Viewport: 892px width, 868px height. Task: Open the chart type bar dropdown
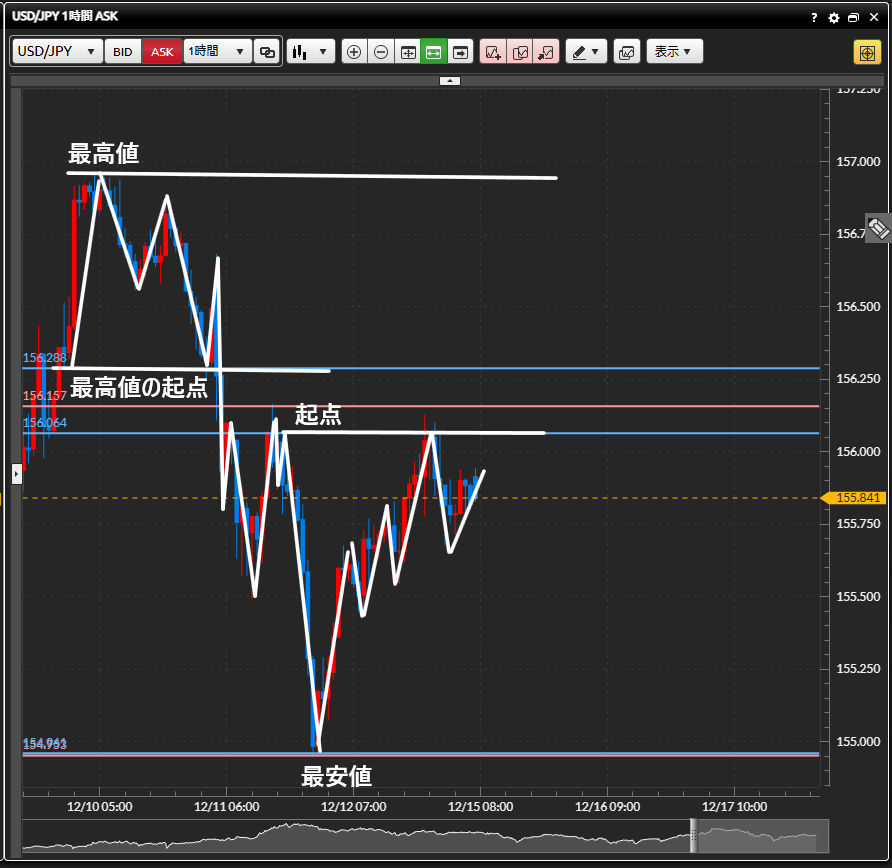click(310, 52)
